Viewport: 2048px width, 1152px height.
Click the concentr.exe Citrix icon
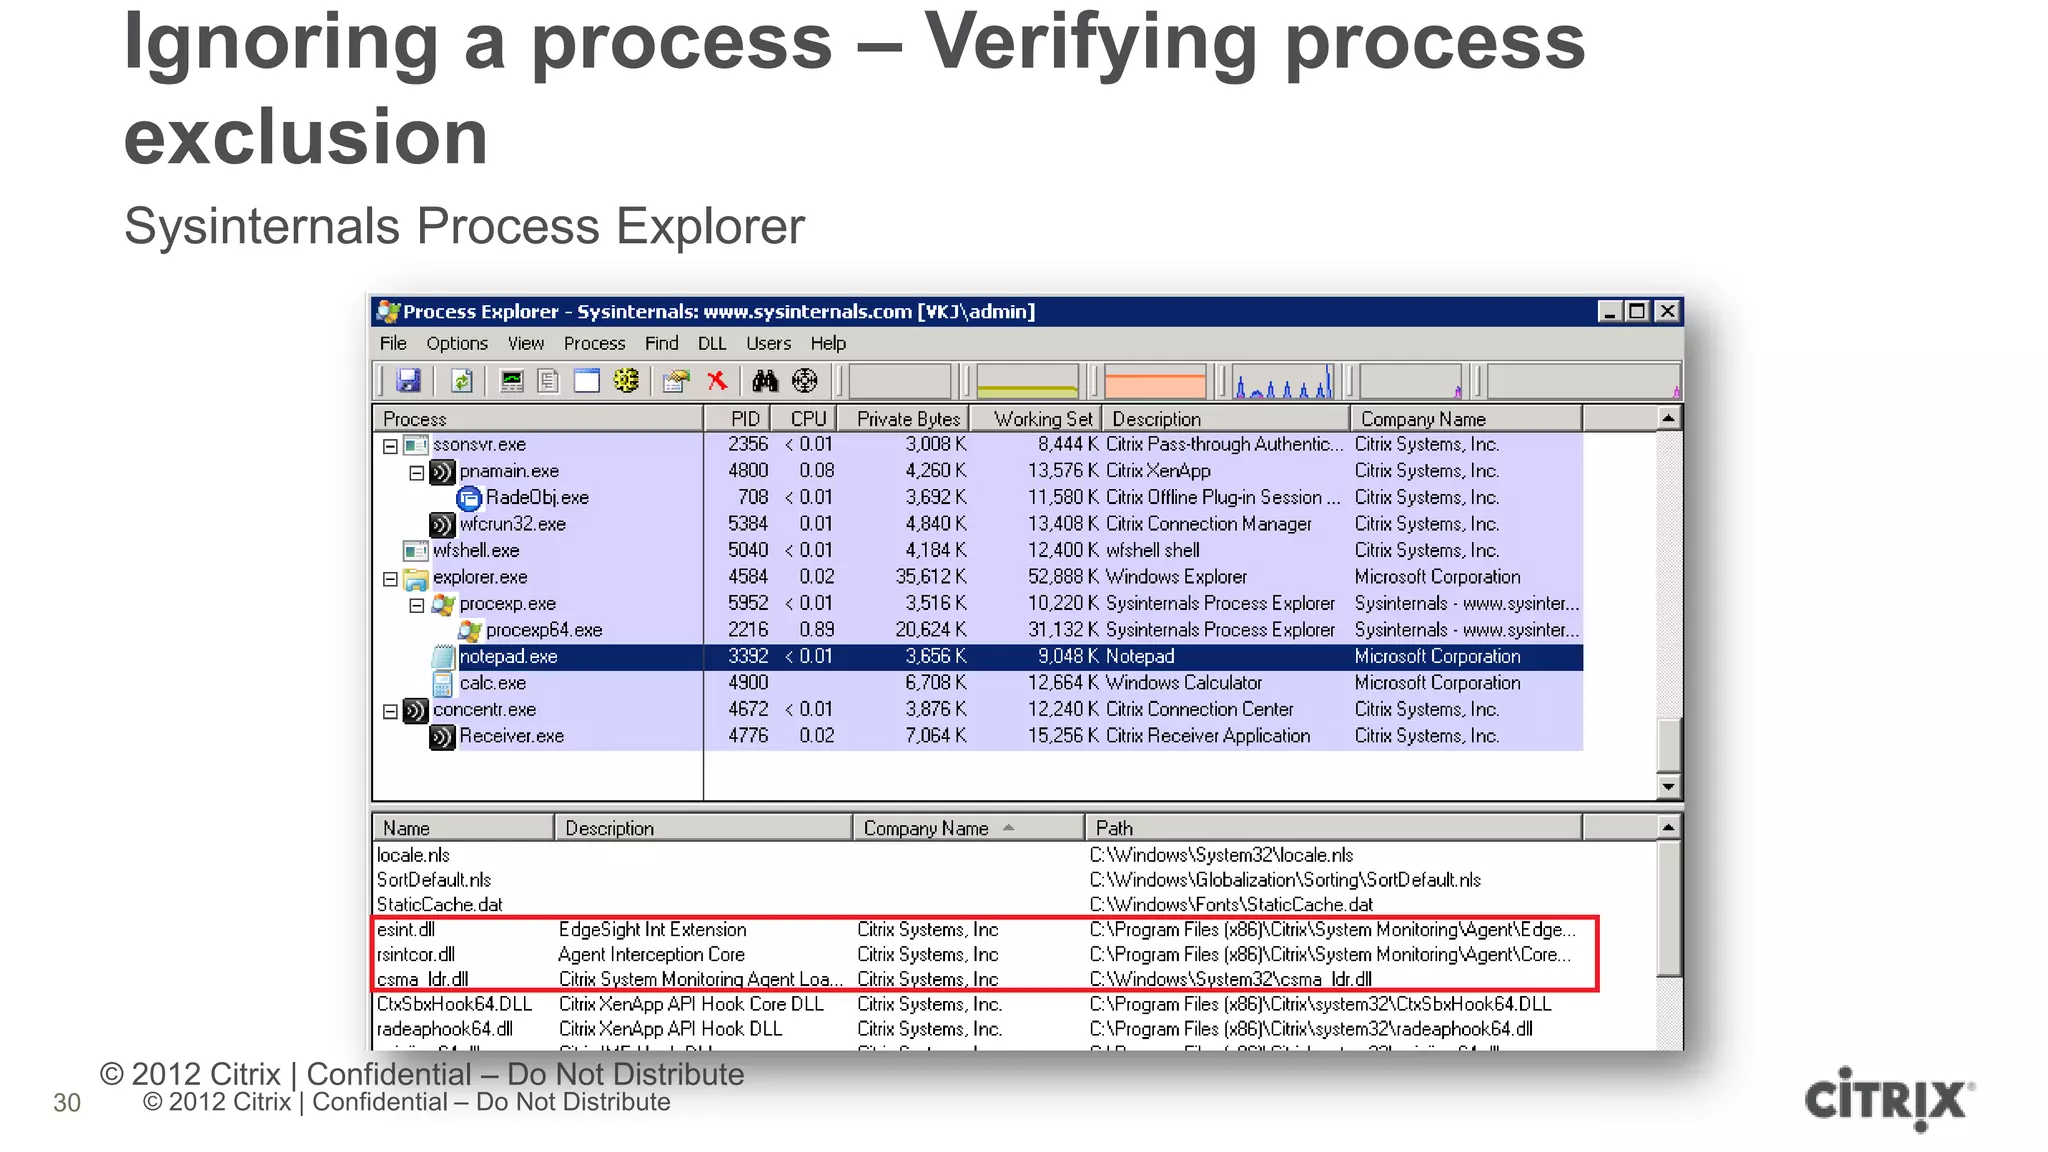[416, 710]
